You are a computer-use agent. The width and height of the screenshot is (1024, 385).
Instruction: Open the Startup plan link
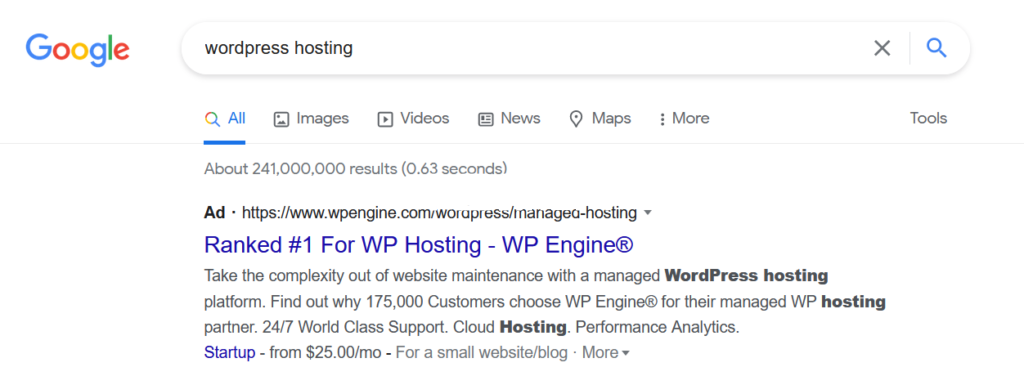[x=229, y=353]
